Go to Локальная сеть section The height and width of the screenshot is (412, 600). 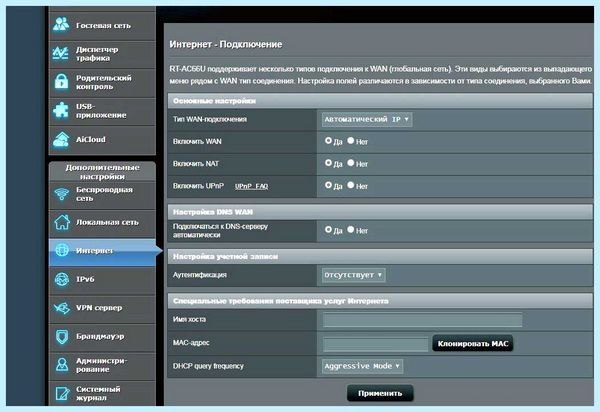click(x=102, y=223)
